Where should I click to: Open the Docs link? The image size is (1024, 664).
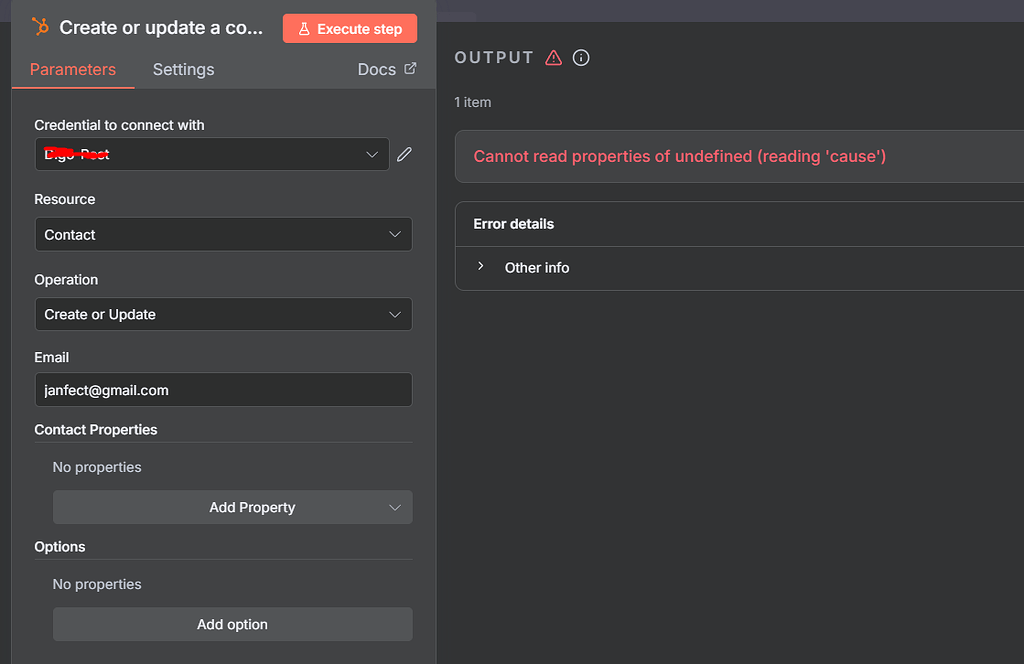point(378,68)
